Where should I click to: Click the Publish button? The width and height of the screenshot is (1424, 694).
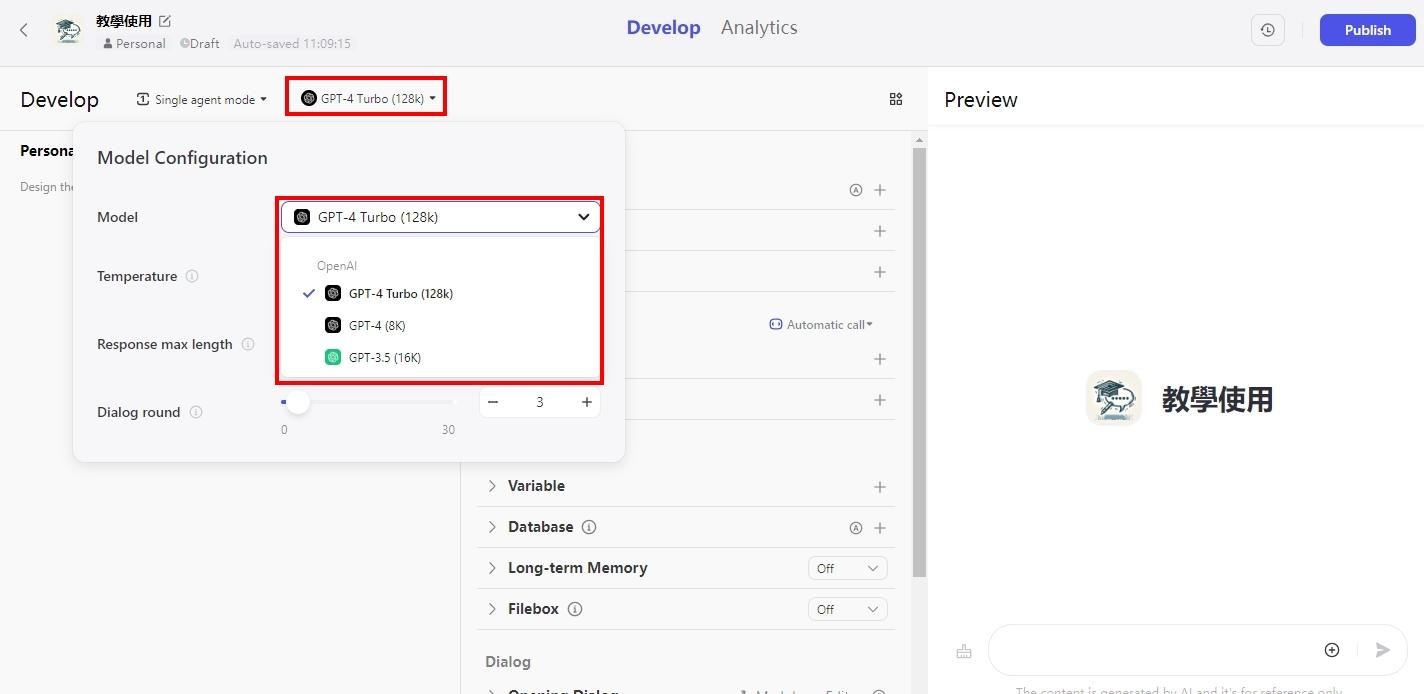(x=1367, y=30)
